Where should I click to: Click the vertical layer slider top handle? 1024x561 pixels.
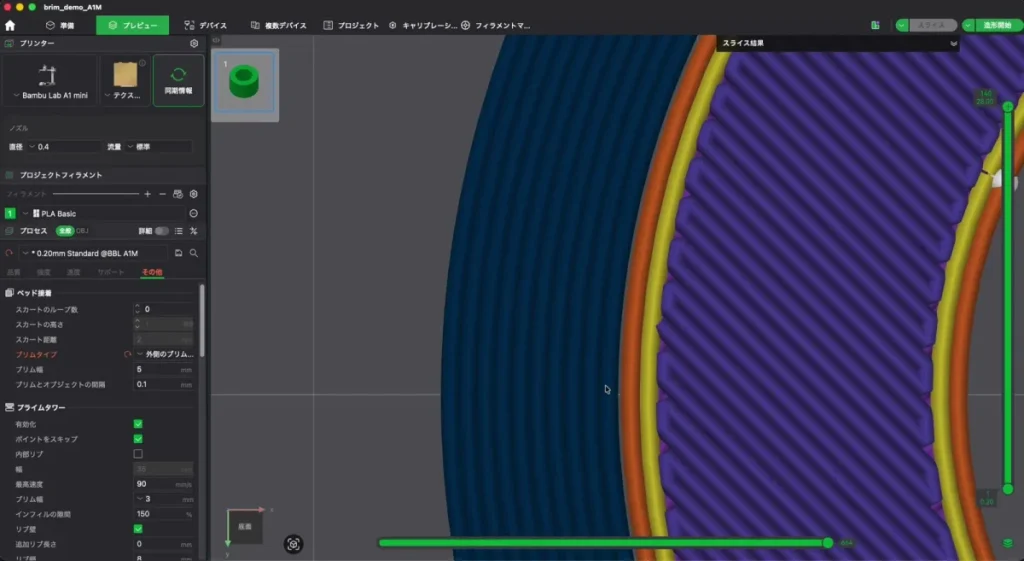click(x=1008, y=106)
